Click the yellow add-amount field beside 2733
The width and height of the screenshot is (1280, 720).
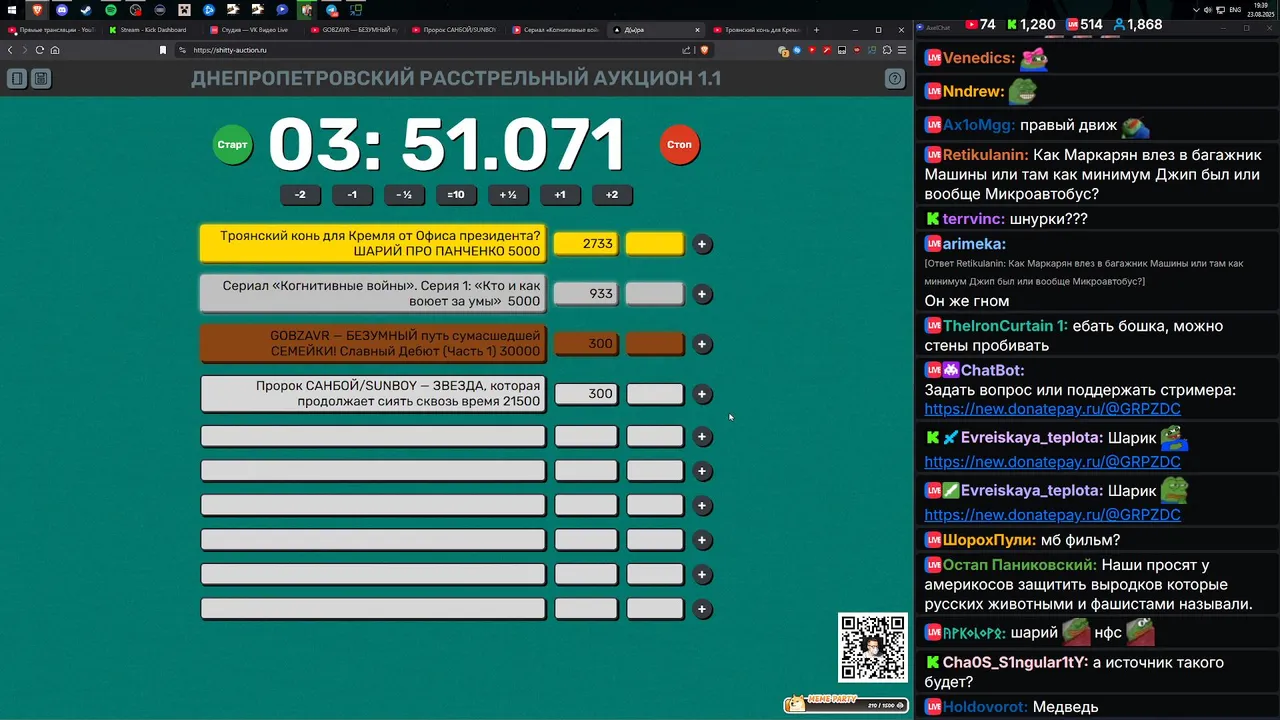(x=655, y=244)
